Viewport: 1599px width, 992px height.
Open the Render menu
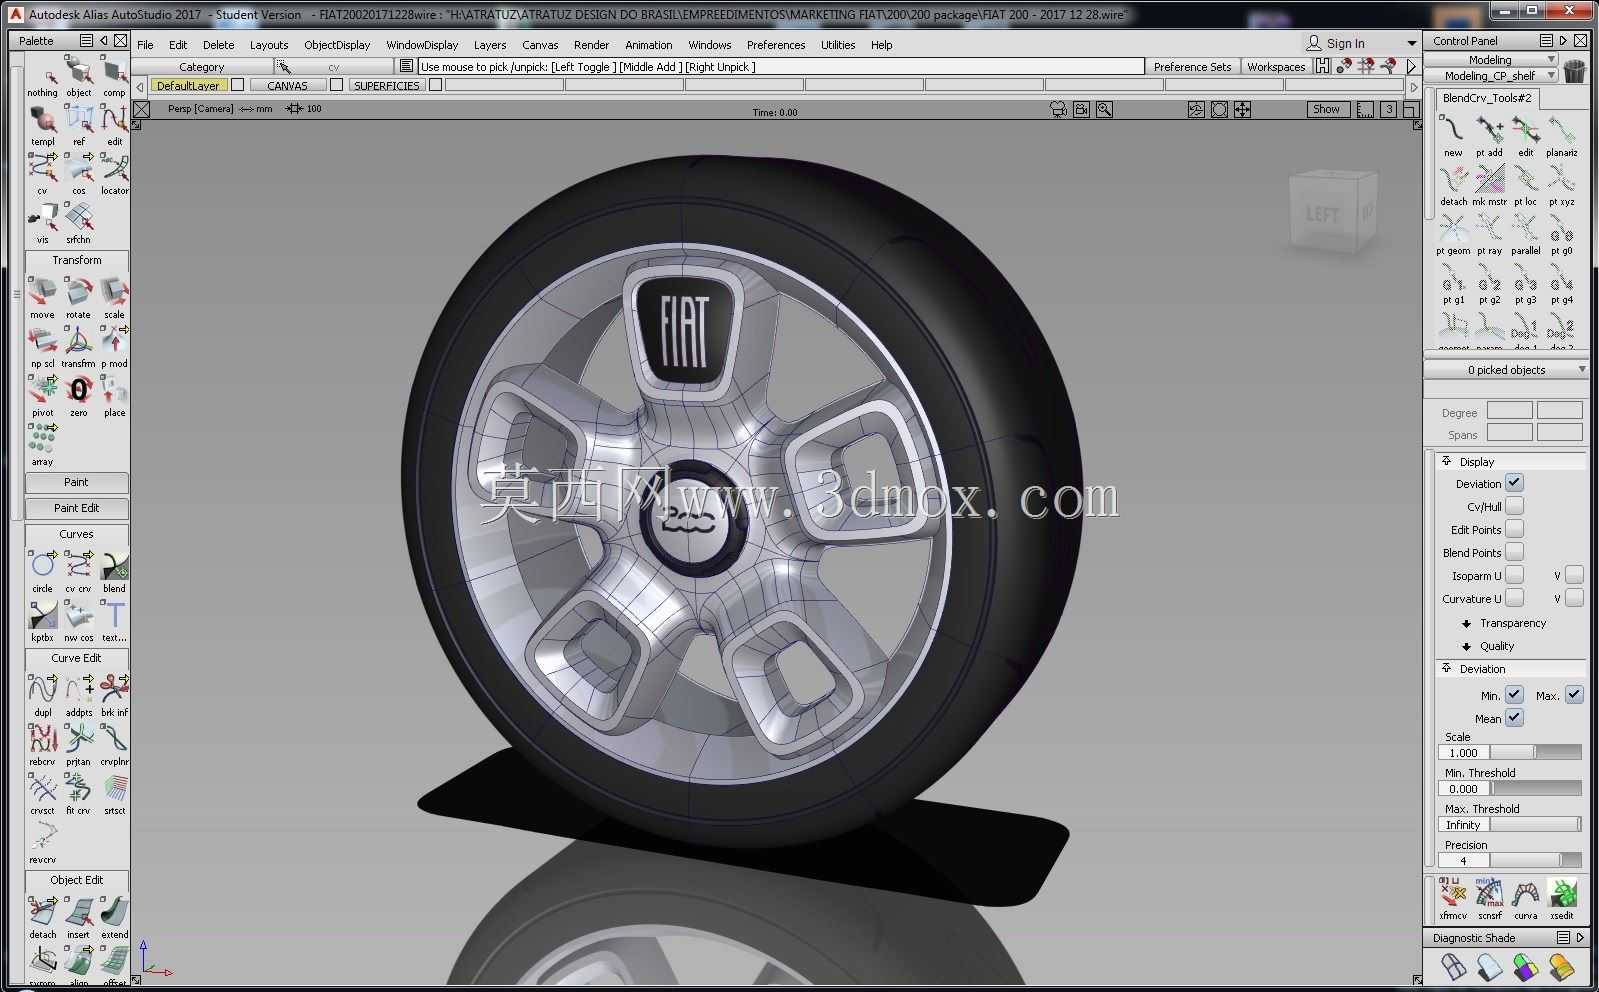pos(591,45)
